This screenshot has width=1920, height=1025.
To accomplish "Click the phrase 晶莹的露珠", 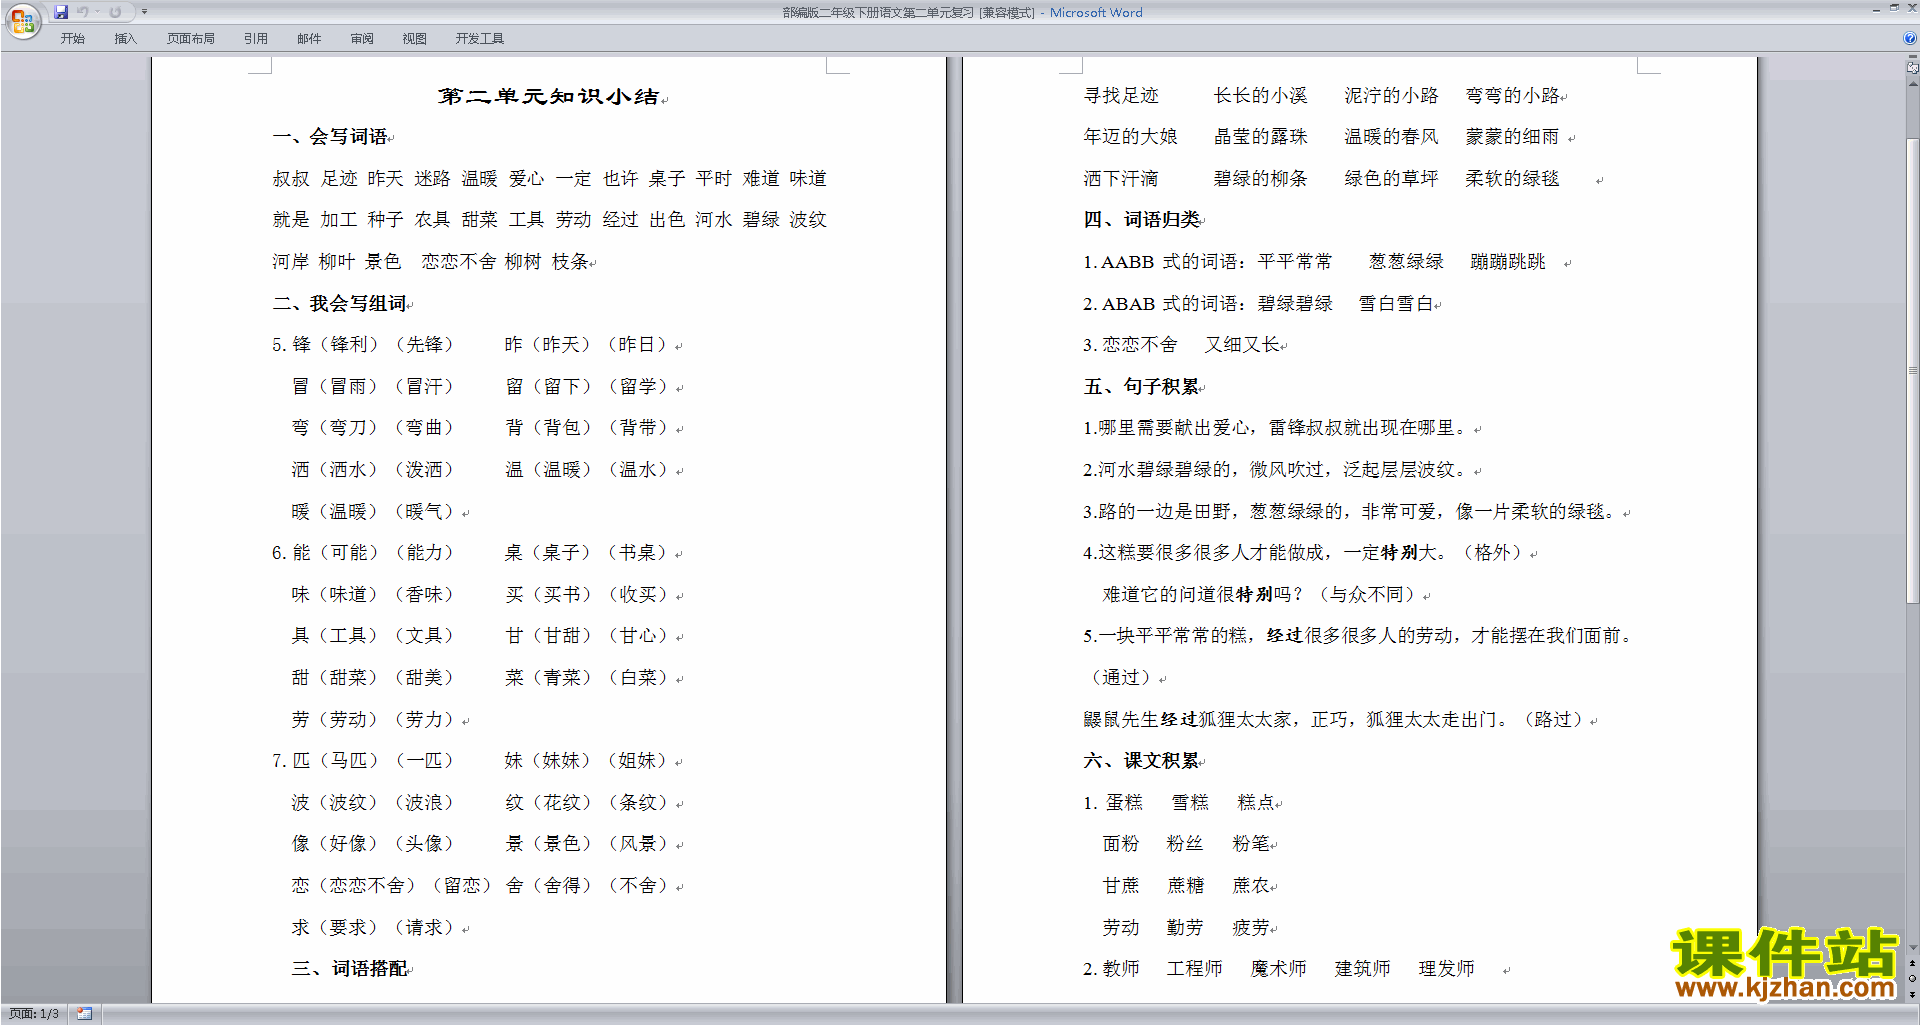I will tap(1261, 137).
